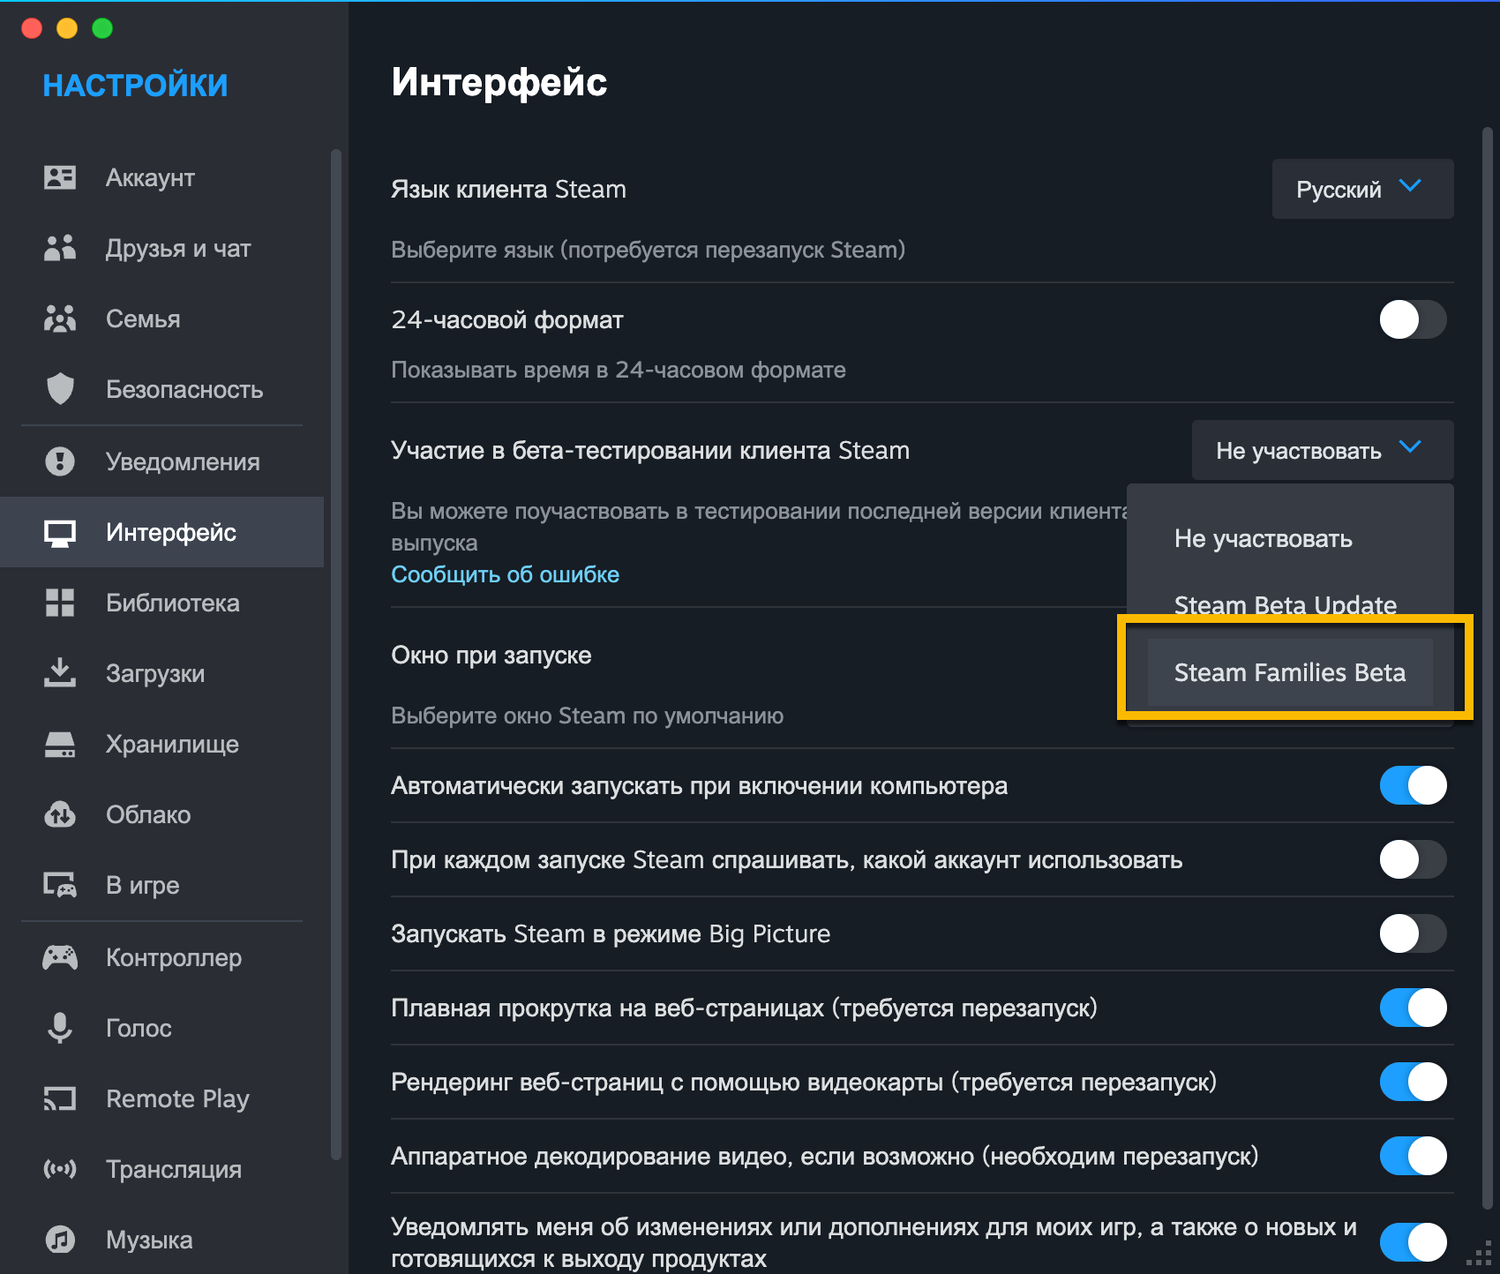The height and width of the screenshot is (1274, 1500).
Task: Enable the 24-hour format toggle
Action: [x=1412, y=320]
